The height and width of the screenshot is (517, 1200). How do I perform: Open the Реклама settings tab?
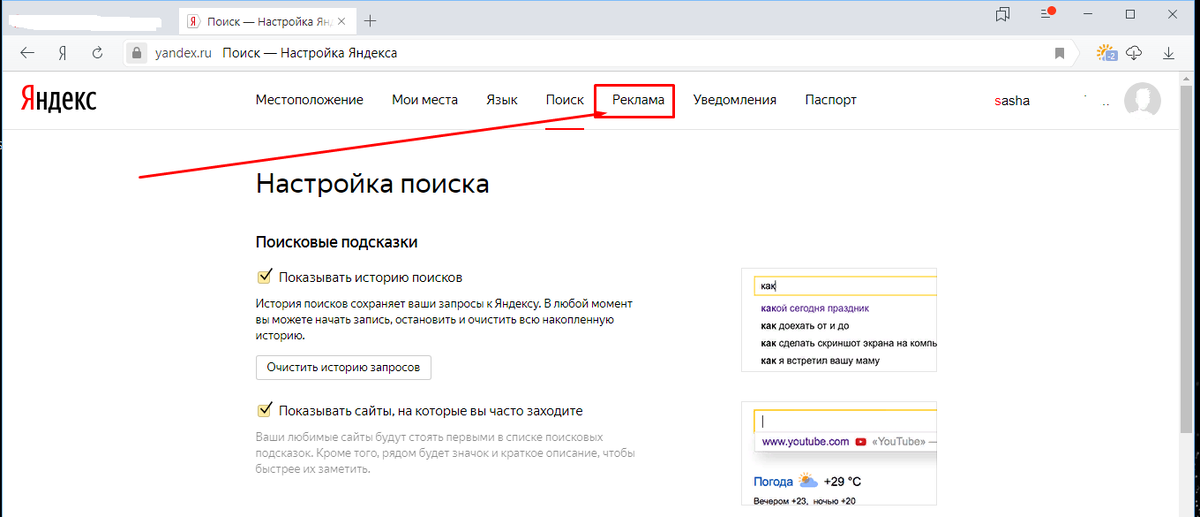(x=638, y=100)
